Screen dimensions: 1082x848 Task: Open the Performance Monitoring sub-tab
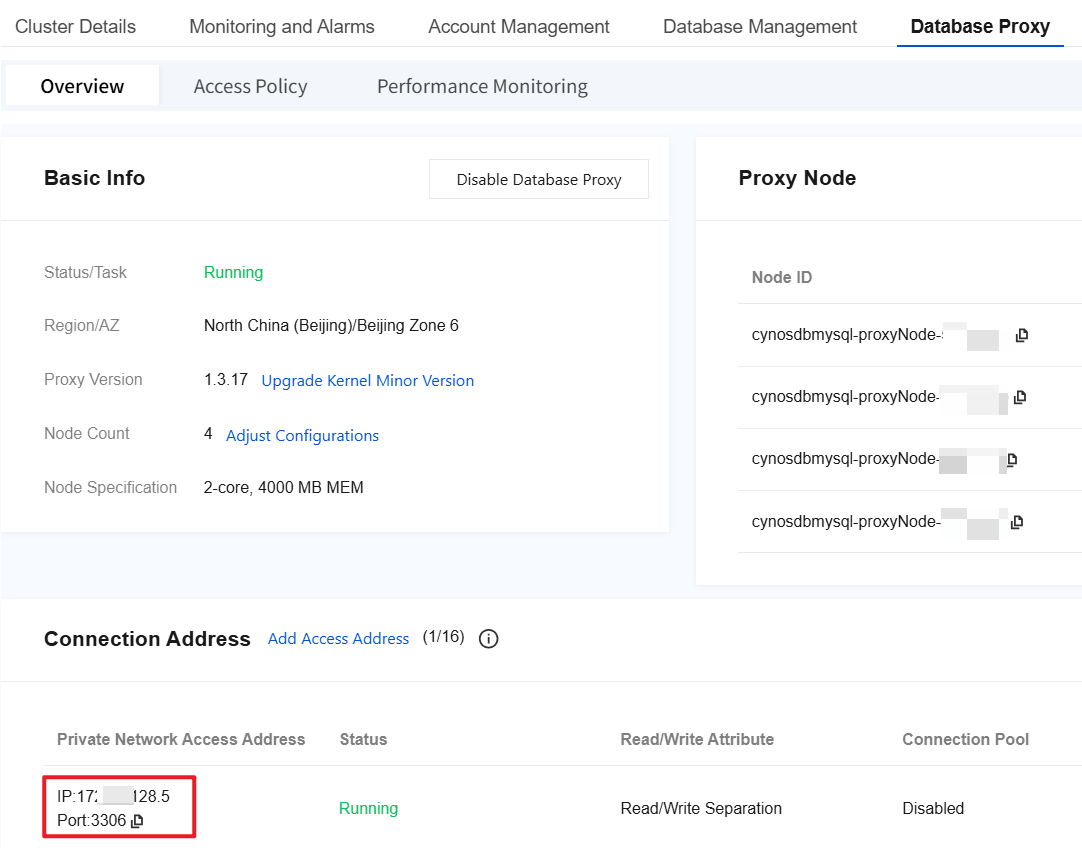(x=482, y=86)
